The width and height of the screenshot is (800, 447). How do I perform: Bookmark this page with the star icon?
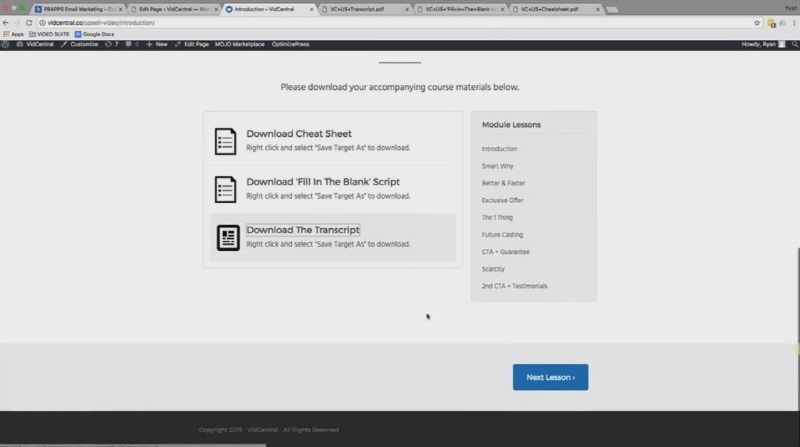pyautogui.click(x=757, y=23)
